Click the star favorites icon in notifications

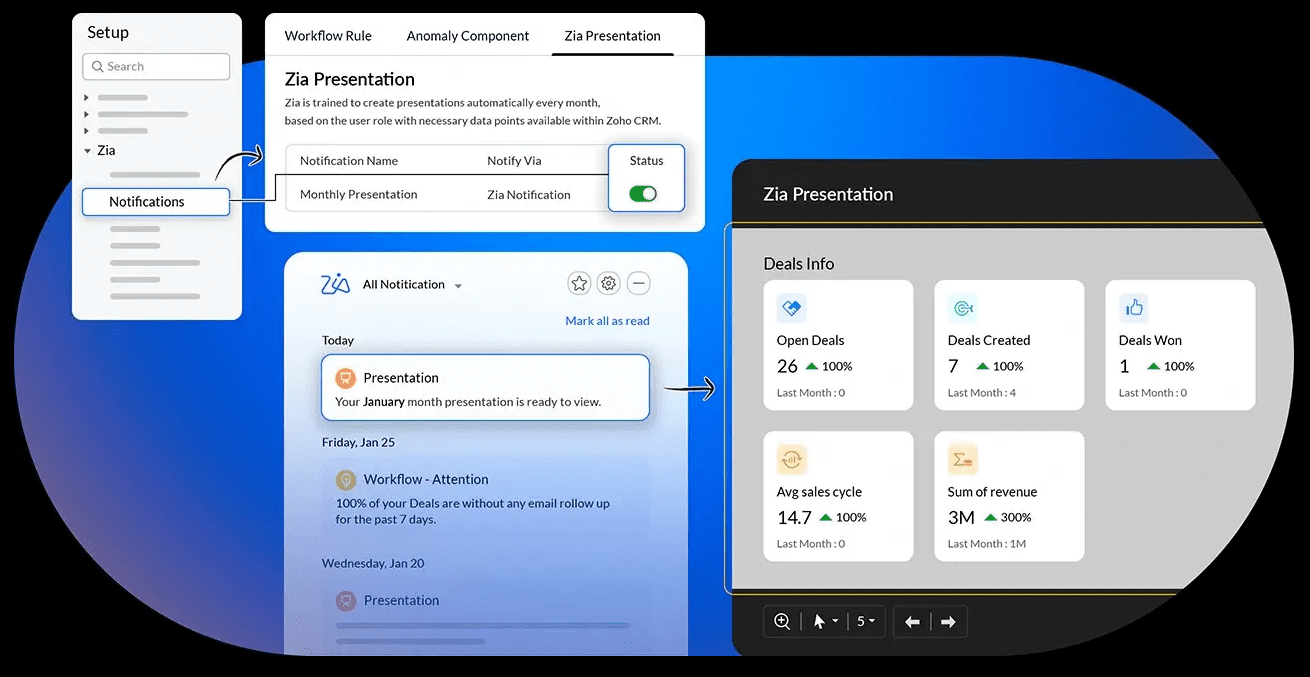pyautogui.click(x=579, y=284)
